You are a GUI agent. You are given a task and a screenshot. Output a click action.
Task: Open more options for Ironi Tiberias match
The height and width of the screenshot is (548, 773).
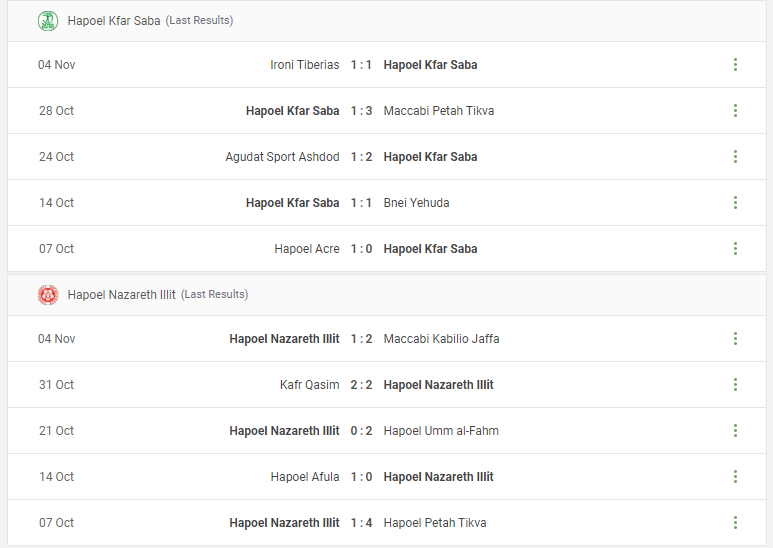tap(735, 65)
